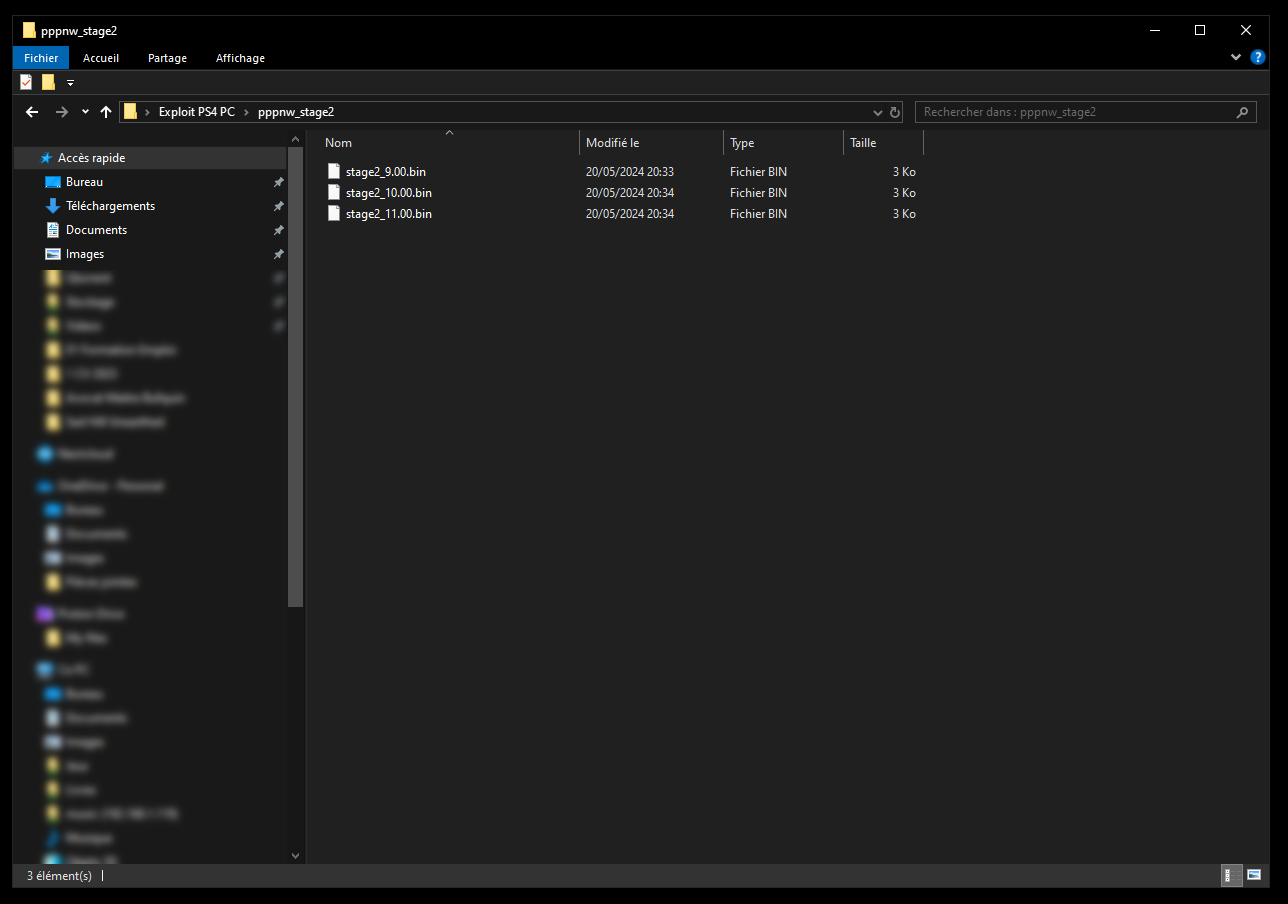
Task: Click the navigation pane scroll down arrow
Action: click(x=295, y=856)
